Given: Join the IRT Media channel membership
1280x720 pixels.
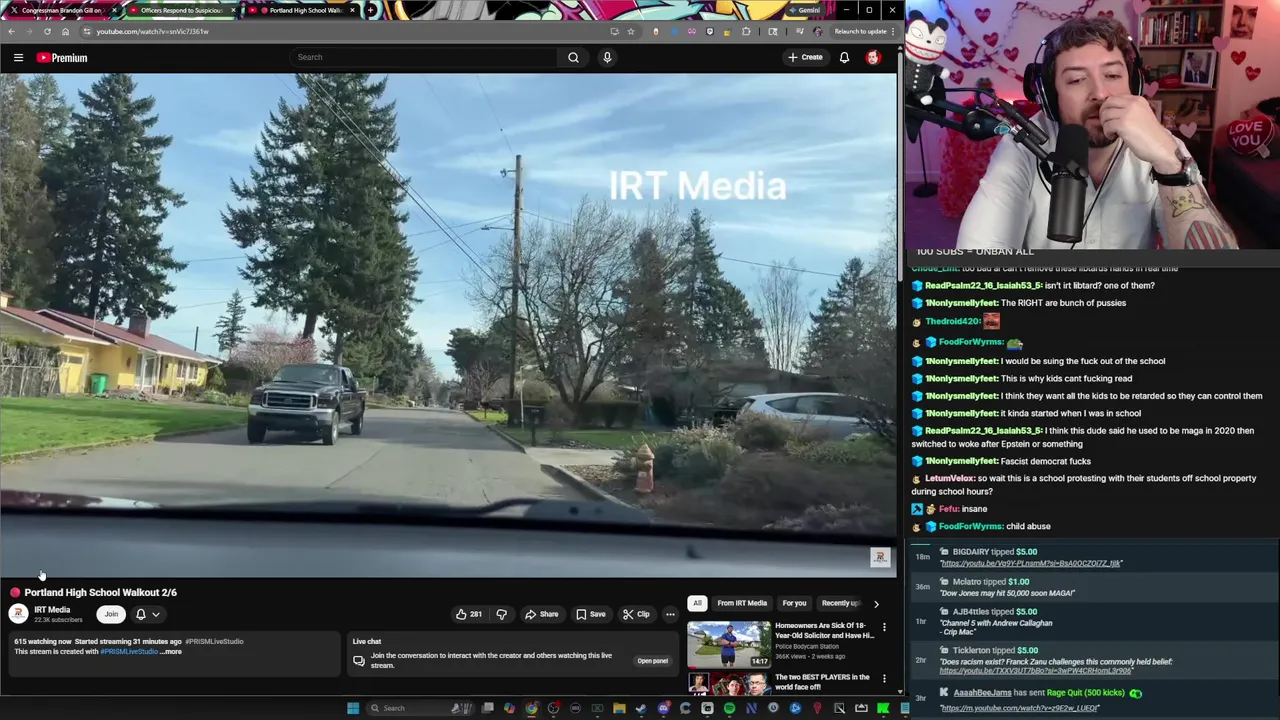Looking at the screenshot, I should pyautogui.click(x=111, y=614).
